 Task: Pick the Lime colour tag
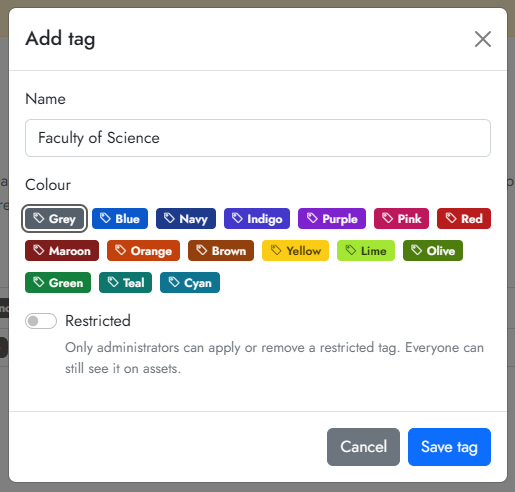[x=366, y=251]
